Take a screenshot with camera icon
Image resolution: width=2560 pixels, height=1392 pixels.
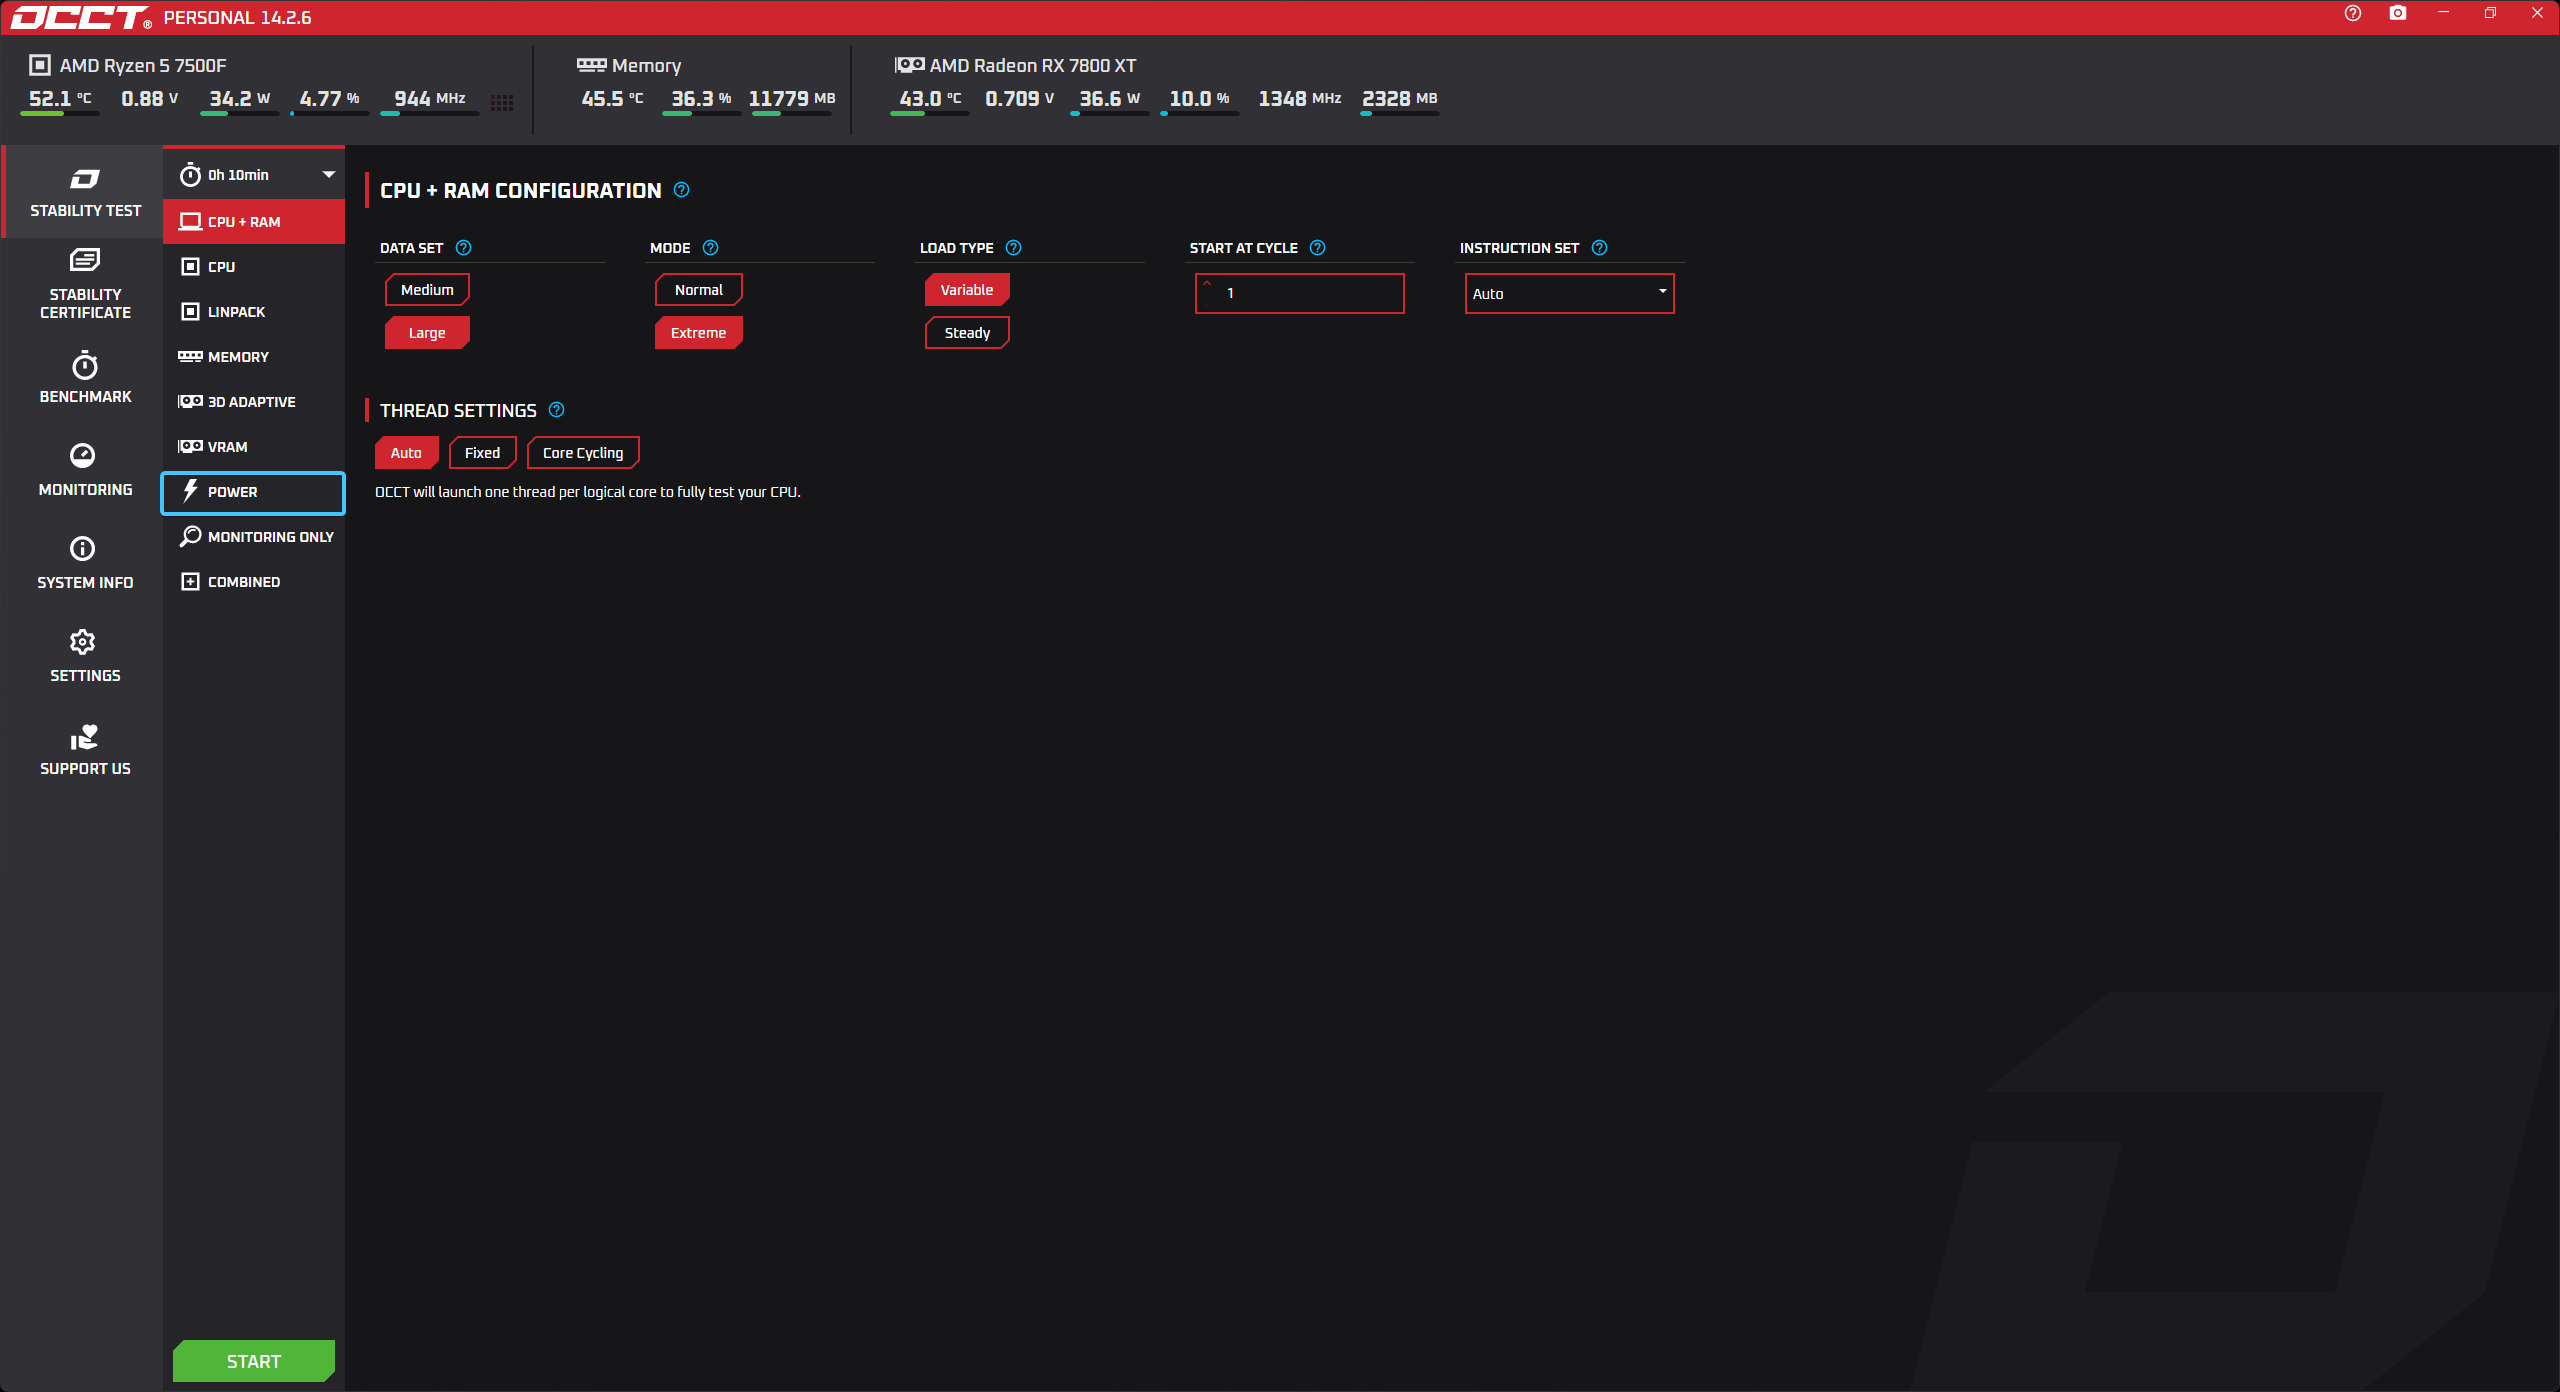[x=2397, y=13]
